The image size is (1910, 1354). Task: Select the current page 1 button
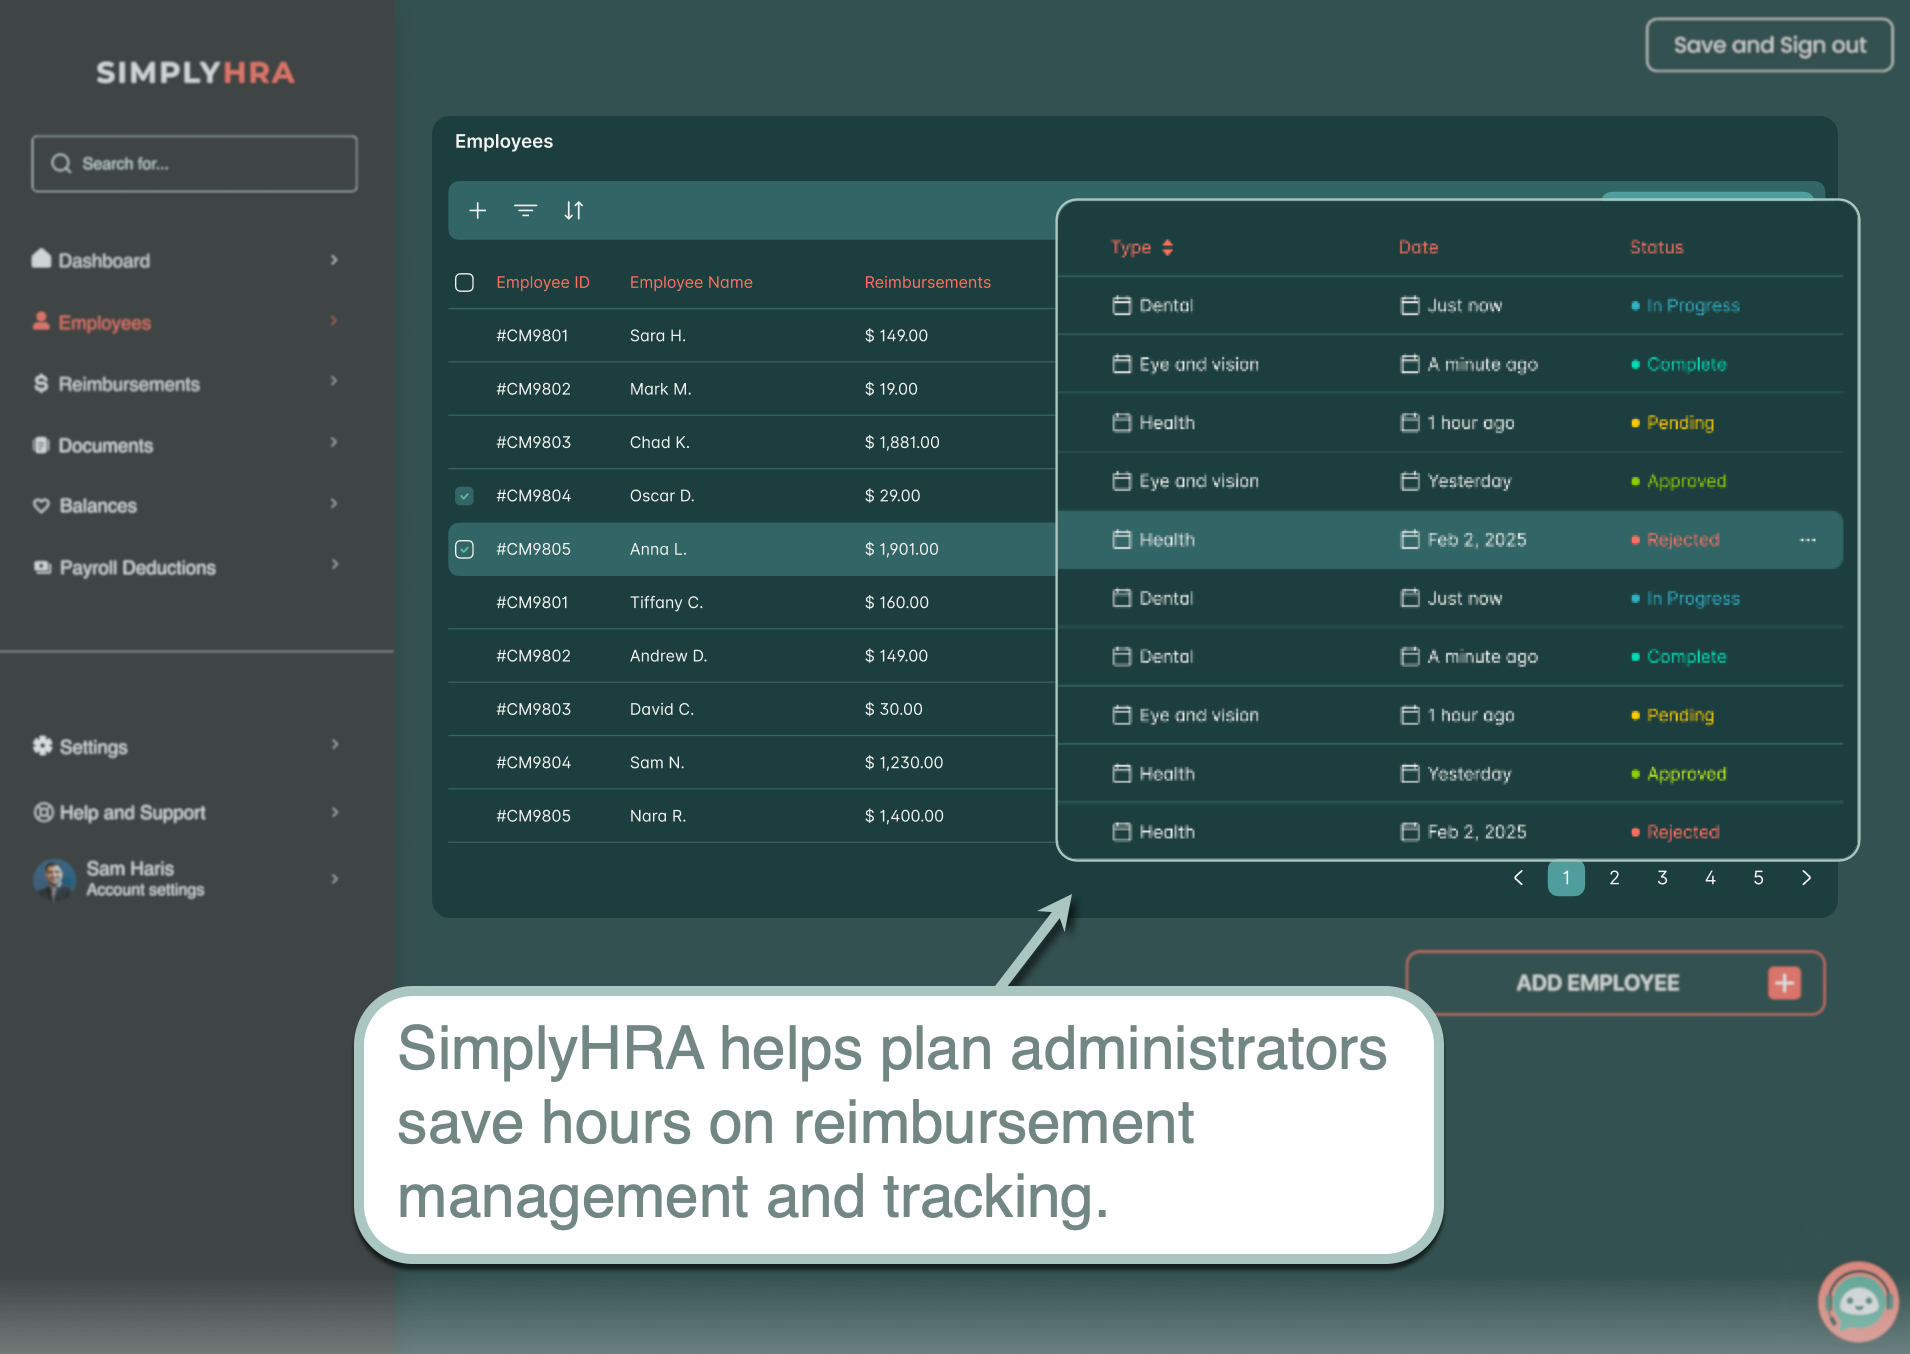click(x=1566, y=878)
